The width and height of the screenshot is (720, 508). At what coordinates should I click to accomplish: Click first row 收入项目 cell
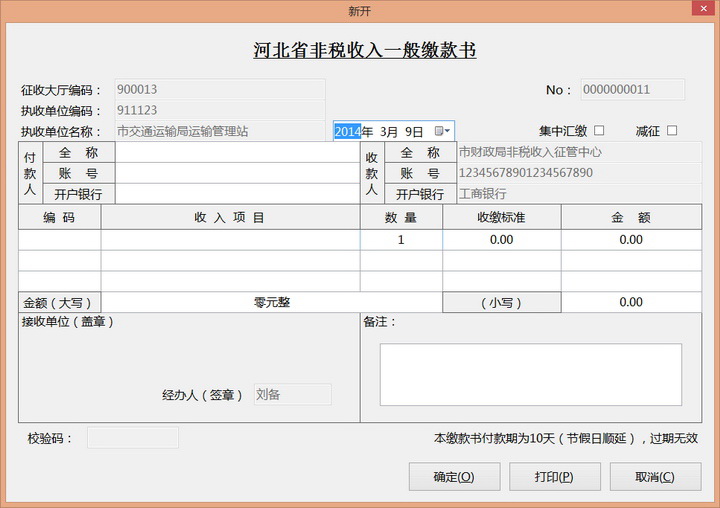[x=231, y=240]
